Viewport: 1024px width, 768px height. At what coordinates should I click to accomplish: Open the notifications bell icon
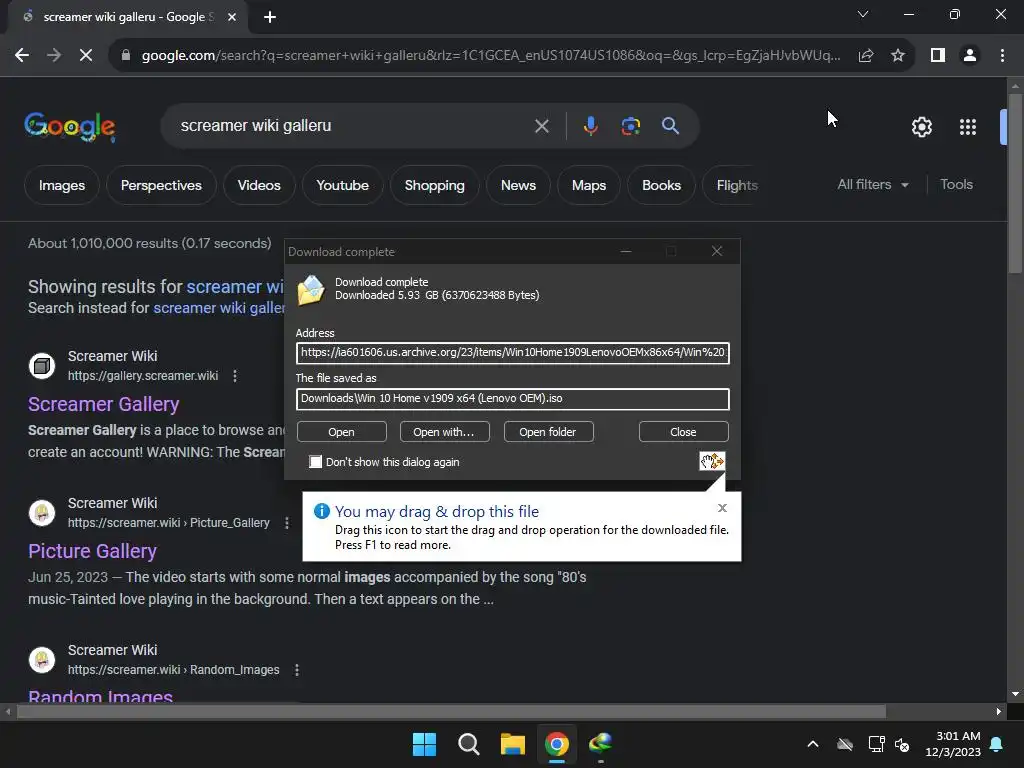click(997, 744)
